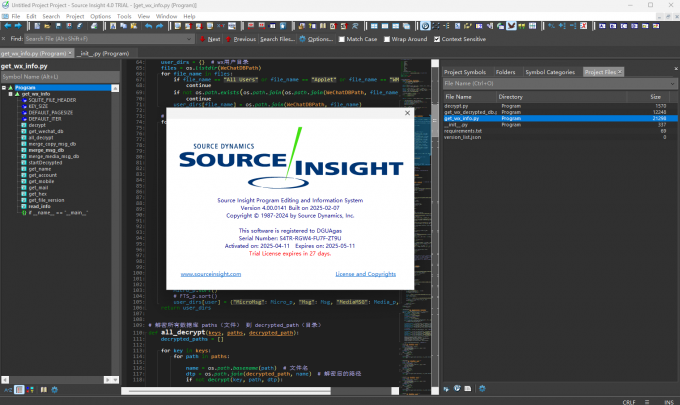Image resolution: width=680 pixels, height=405 pixels.
Task: Close the Project Files panel tab
Action: tap(620, 72)
